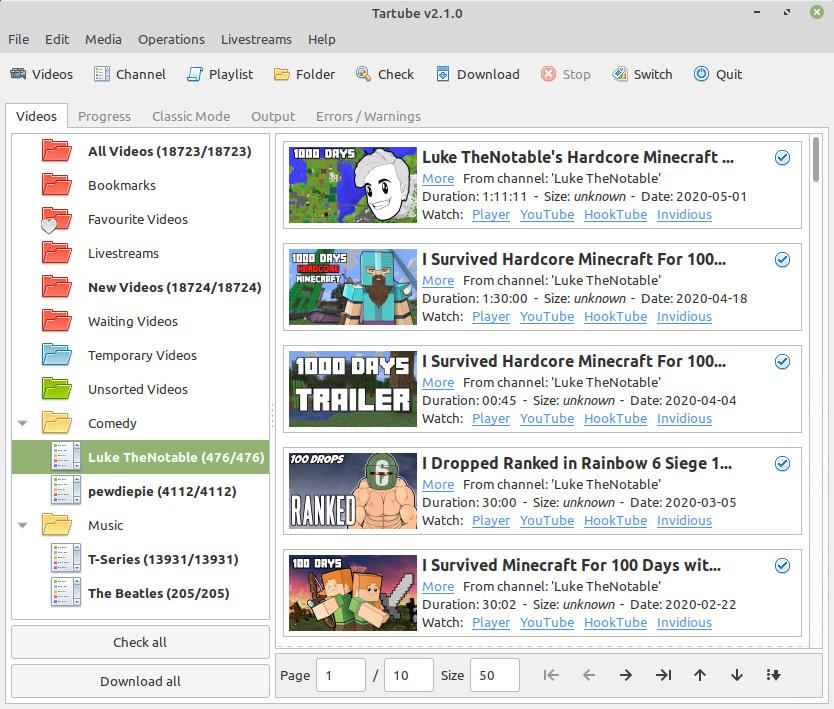Click the current Page number field
Viewport: 834px width, 709px height.
341,675
